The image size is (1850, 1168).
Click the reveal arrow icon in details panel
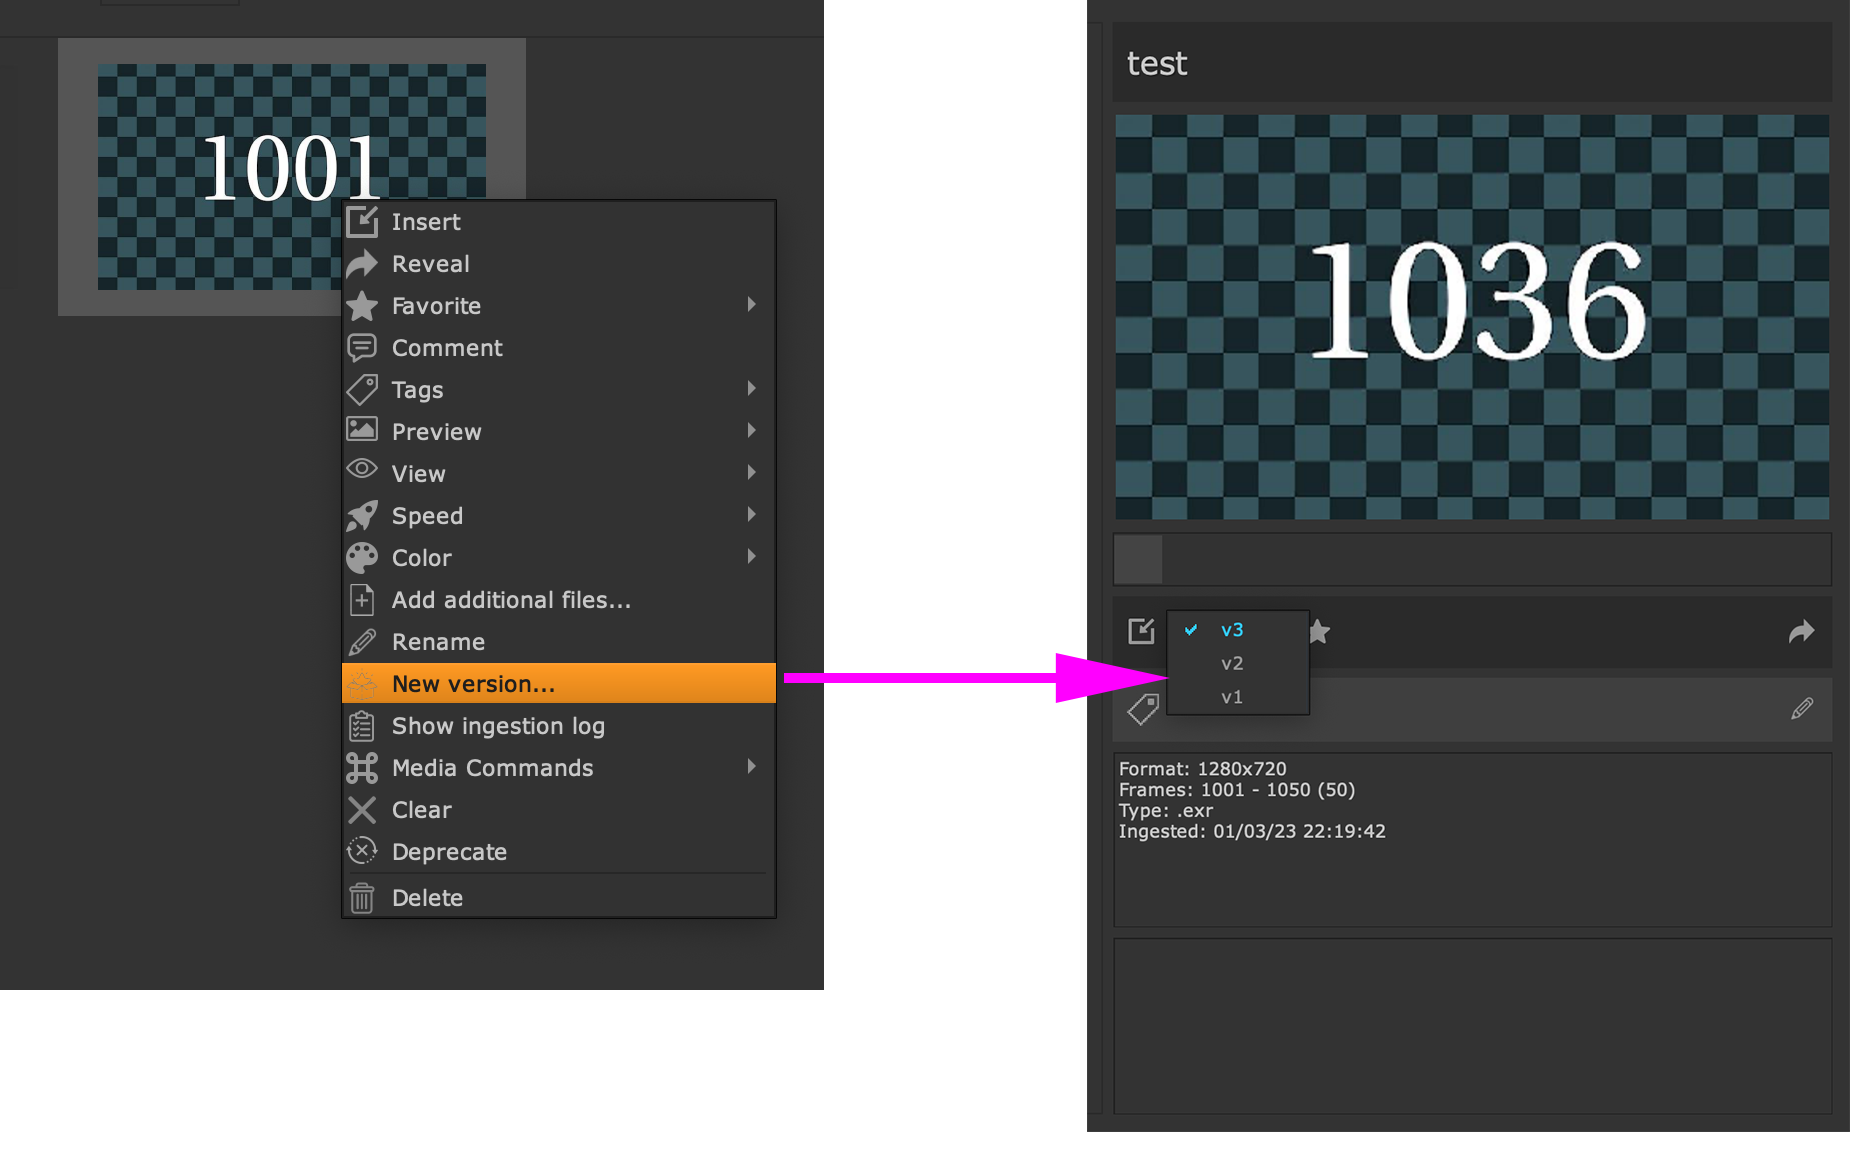click(x=1801, y=631)
